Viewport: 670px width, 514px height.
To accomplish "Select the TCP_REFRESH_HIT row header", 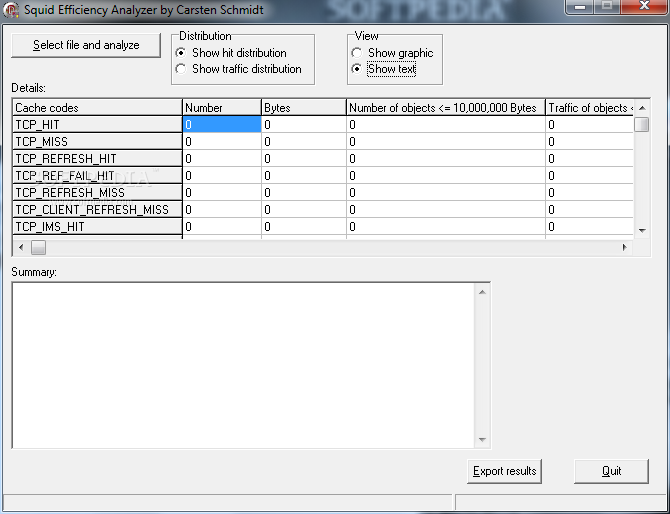I will 97,159.
